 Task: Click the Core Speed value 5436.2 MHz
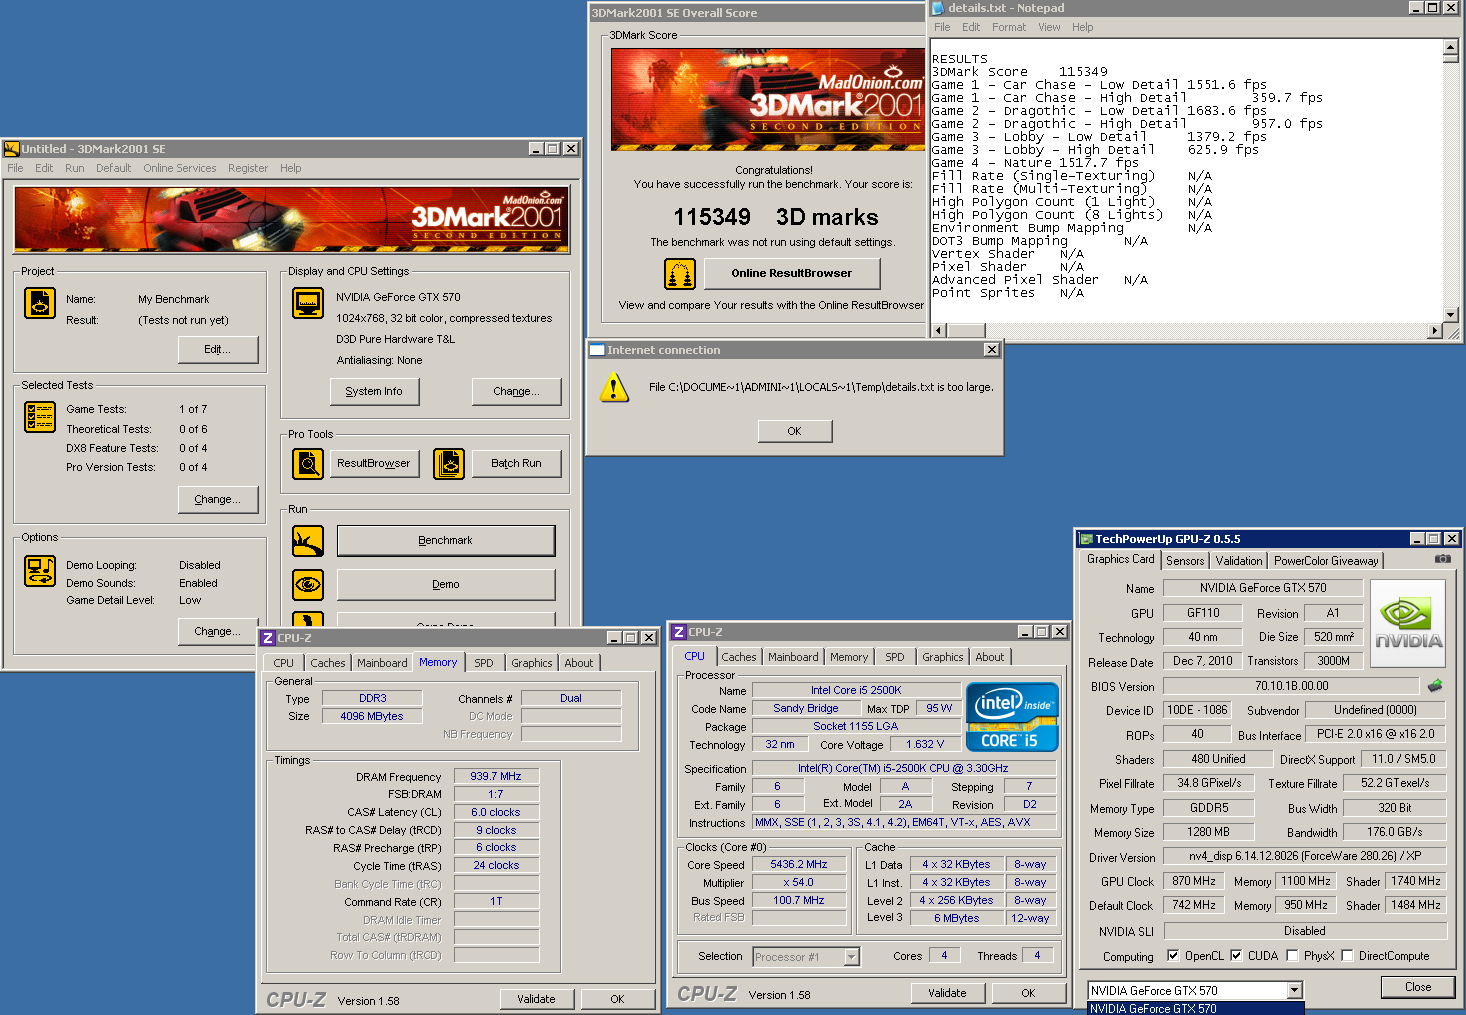[798, 865]
